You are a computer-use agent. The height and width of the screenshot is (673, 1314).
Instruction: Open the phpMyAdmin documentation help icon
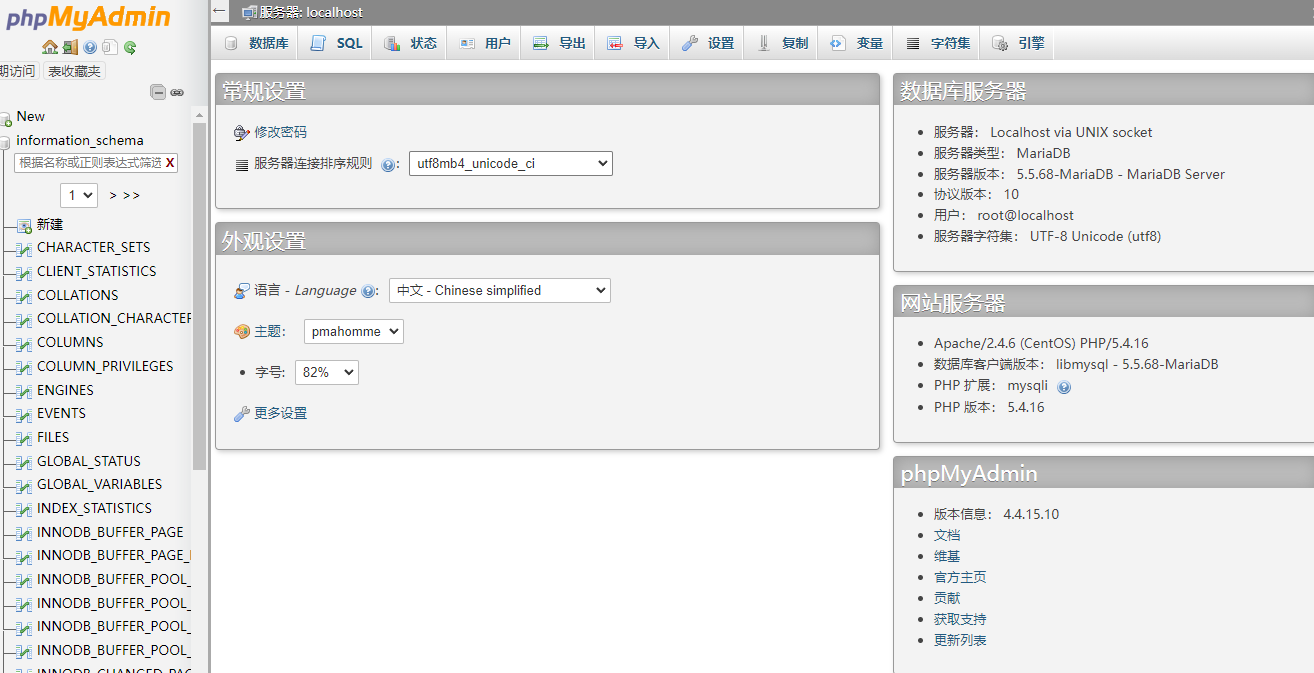[90, 47]
